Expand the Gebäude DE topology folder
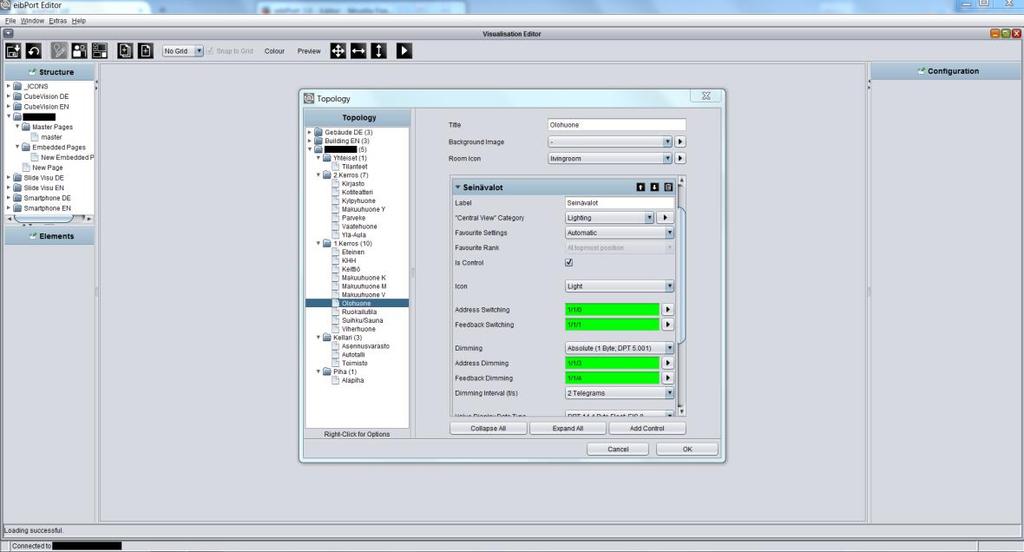This screenshot has width=1024, height=552. [310, 132]
